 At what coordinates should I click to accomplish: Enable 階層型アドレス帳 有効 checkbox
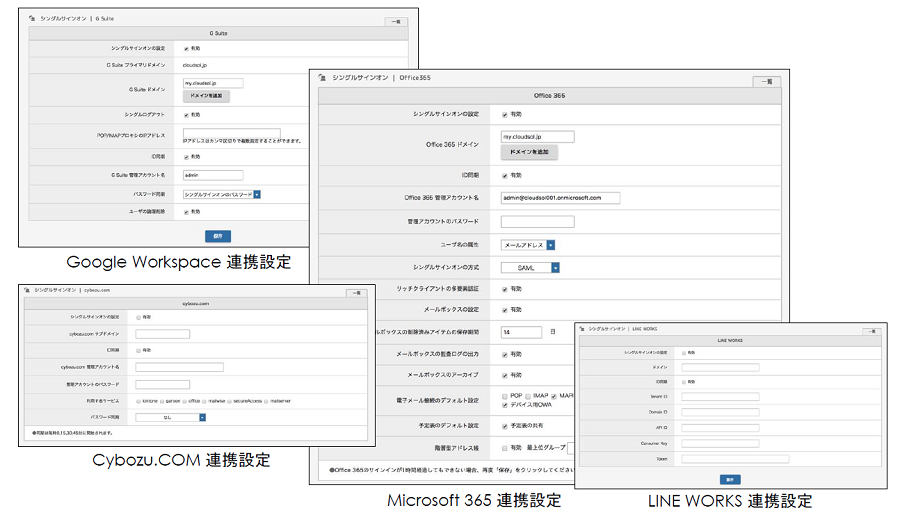[505, 448]
